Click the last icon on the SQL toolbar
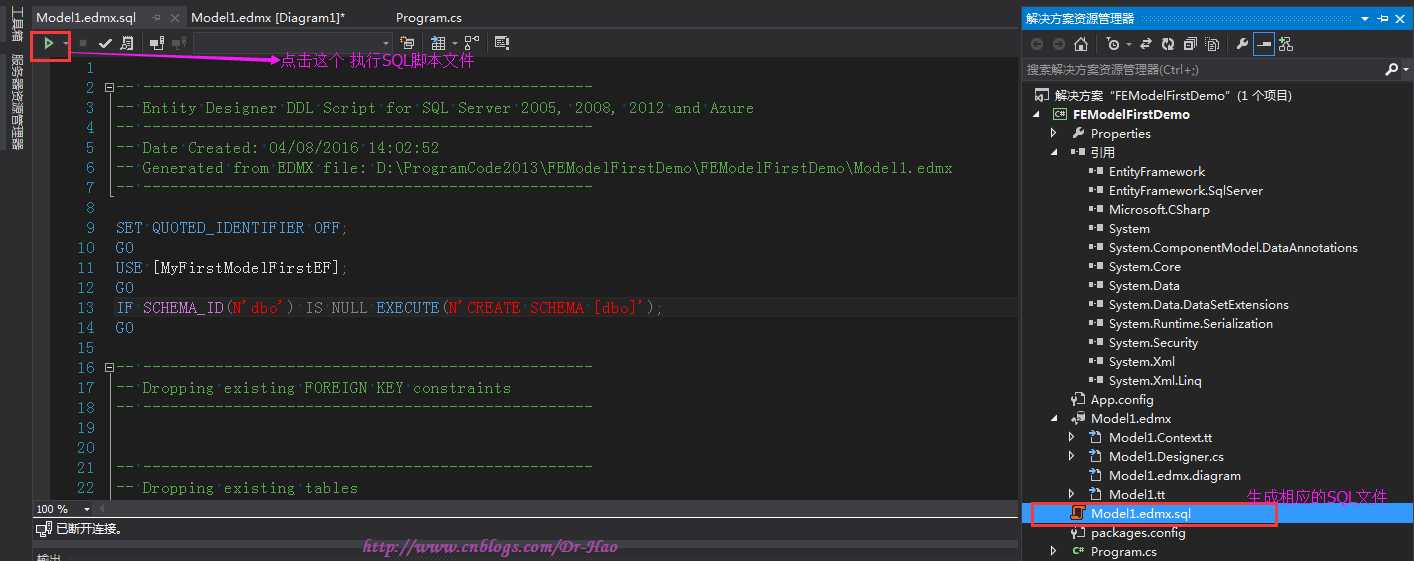Screen dimensions: 1414x561 (502, 43)
